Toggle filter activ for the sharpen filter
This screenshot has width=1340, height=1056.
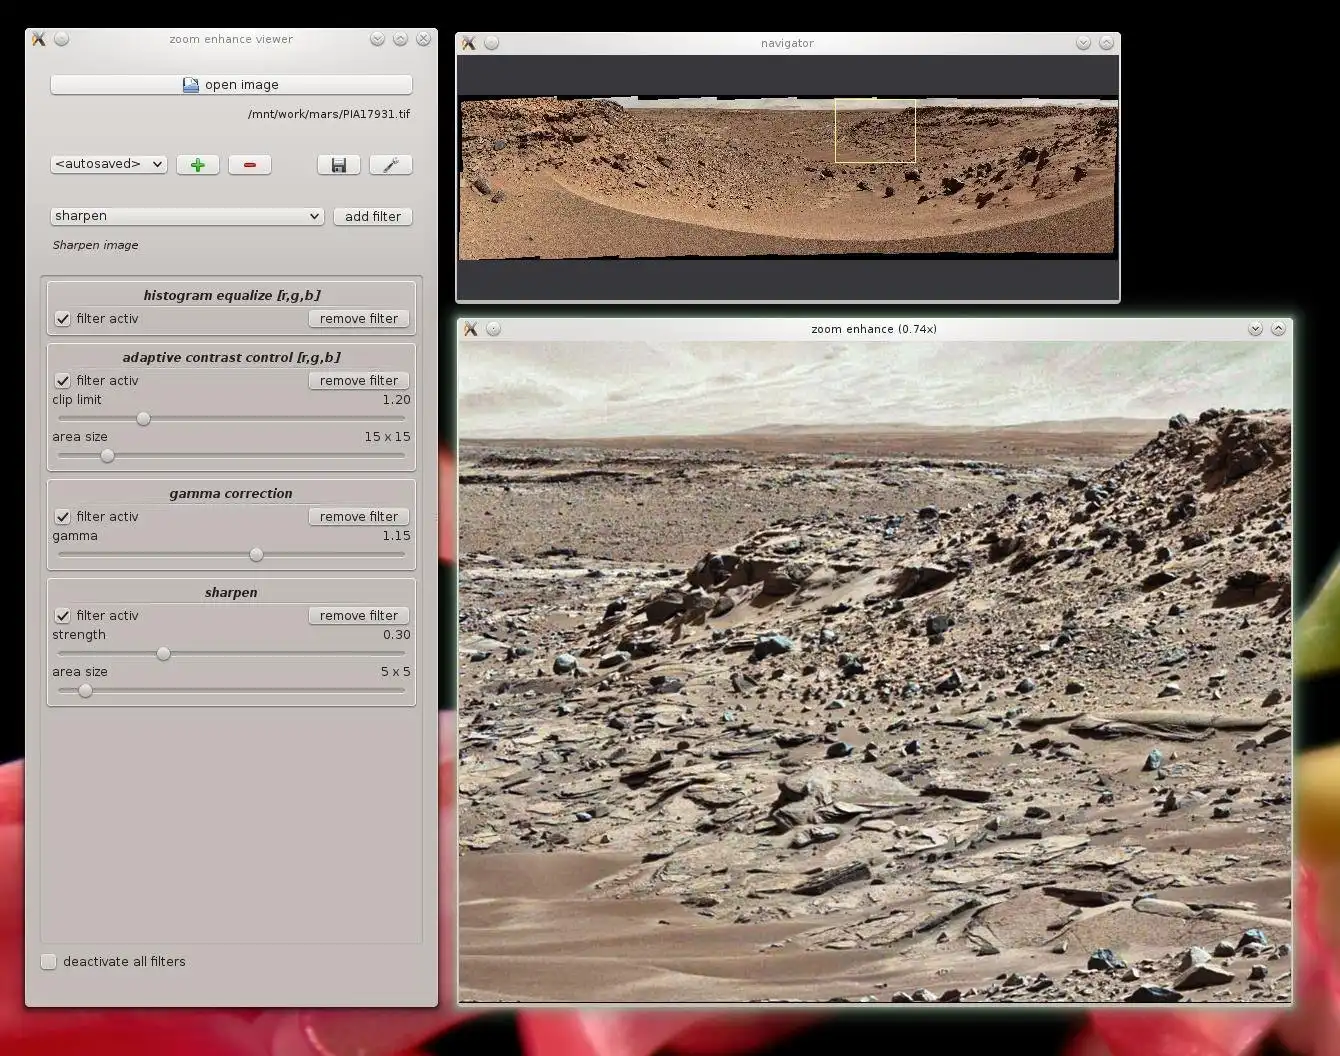pyautogui.click(x=63, y=616)
